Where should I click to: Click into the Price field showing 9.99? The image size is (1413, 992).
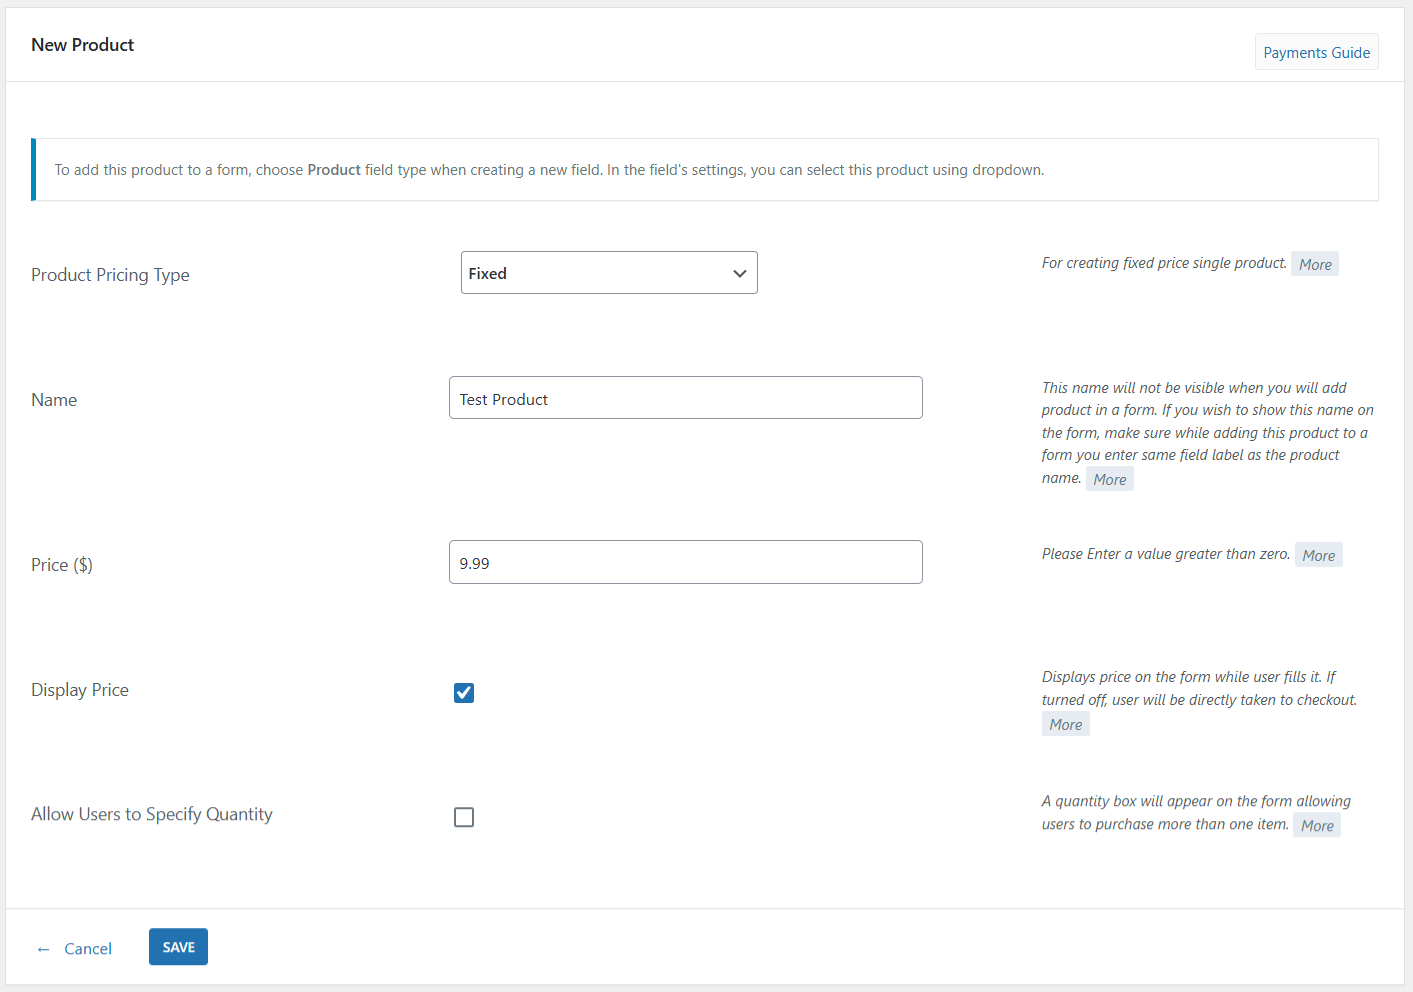685,562
